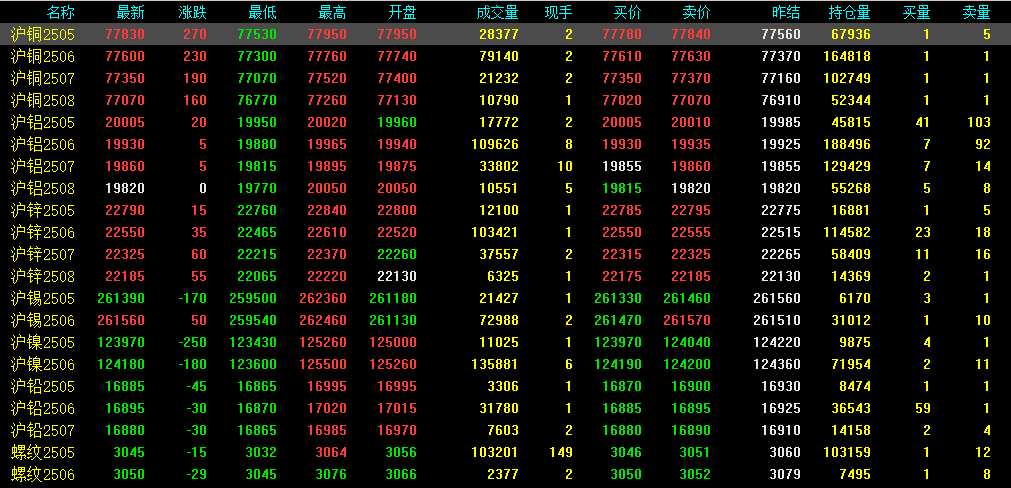Click open interest 102749 for 沪铜2507
Screen dimensions: 1011x488
point(847,79)
